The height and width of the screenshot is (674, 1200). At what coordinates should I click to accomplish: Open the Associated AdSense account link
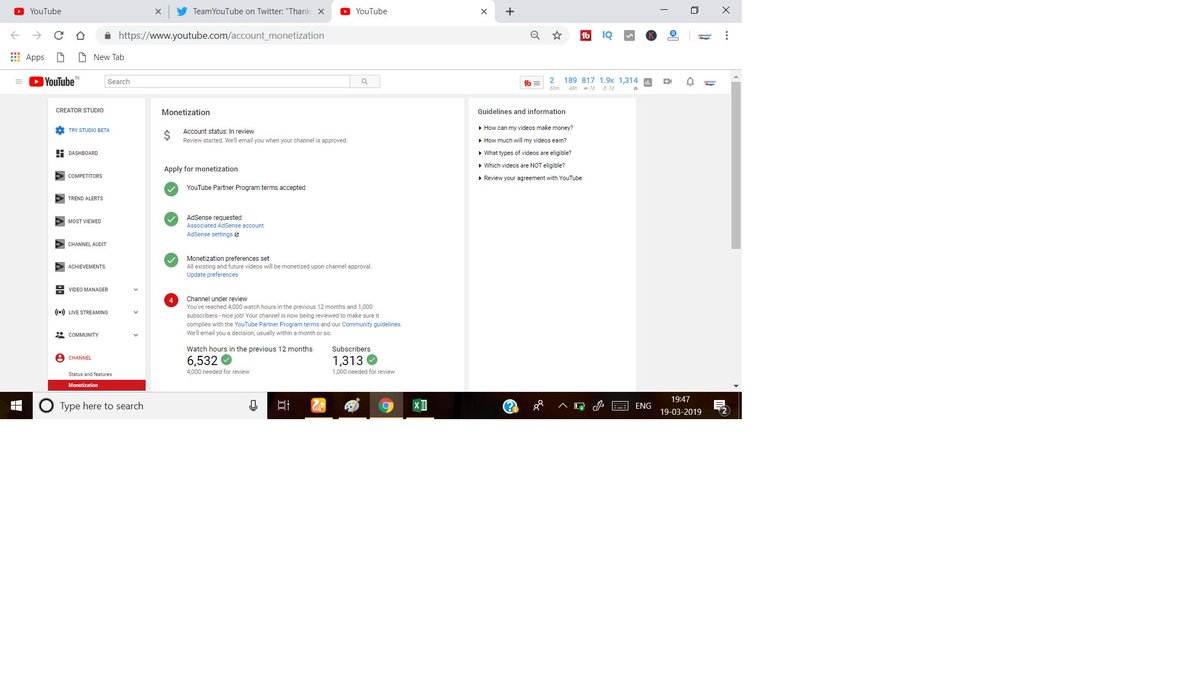tap(225, 226)
